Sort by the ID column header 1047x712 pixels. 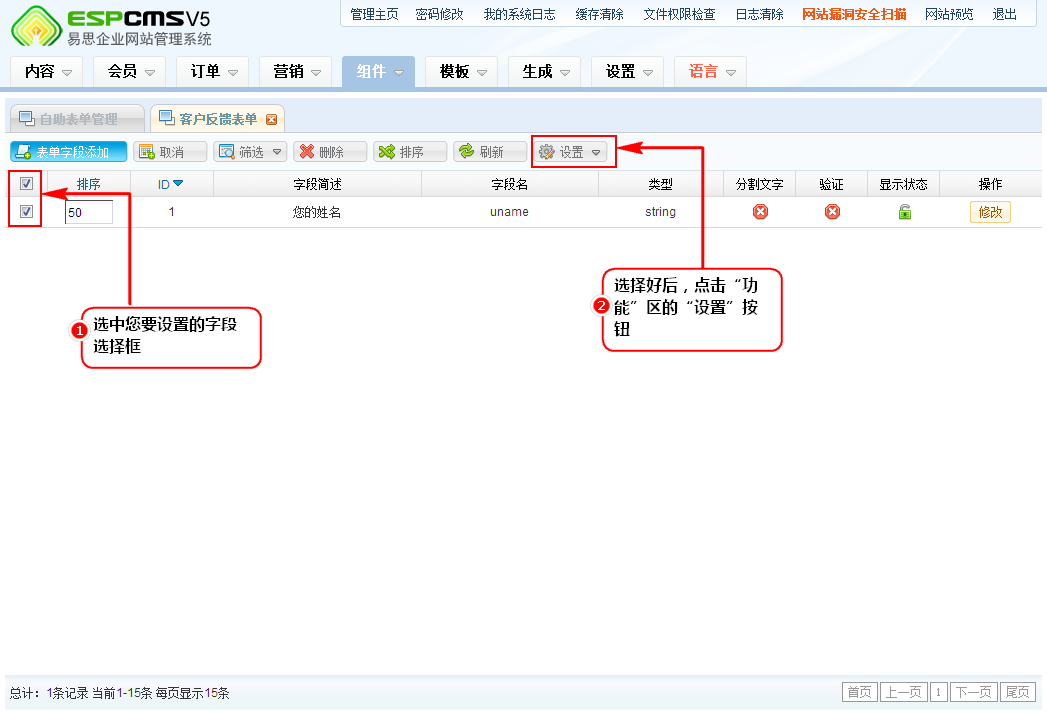tap(171, 184)
